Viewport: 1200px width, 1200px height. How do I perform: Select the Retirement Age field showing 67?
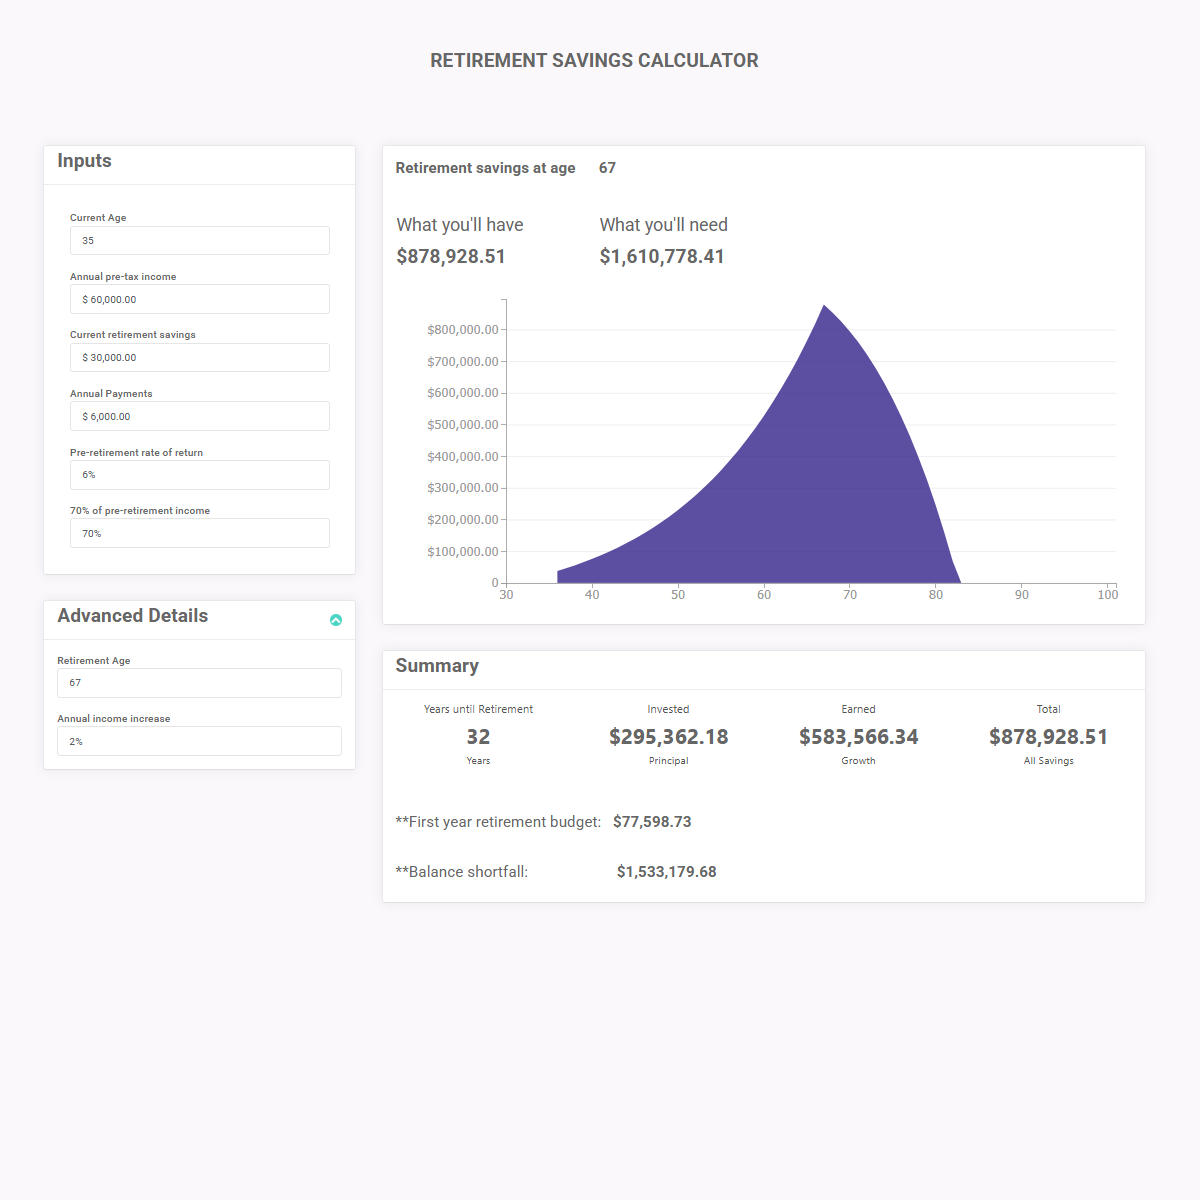point(199,683)
